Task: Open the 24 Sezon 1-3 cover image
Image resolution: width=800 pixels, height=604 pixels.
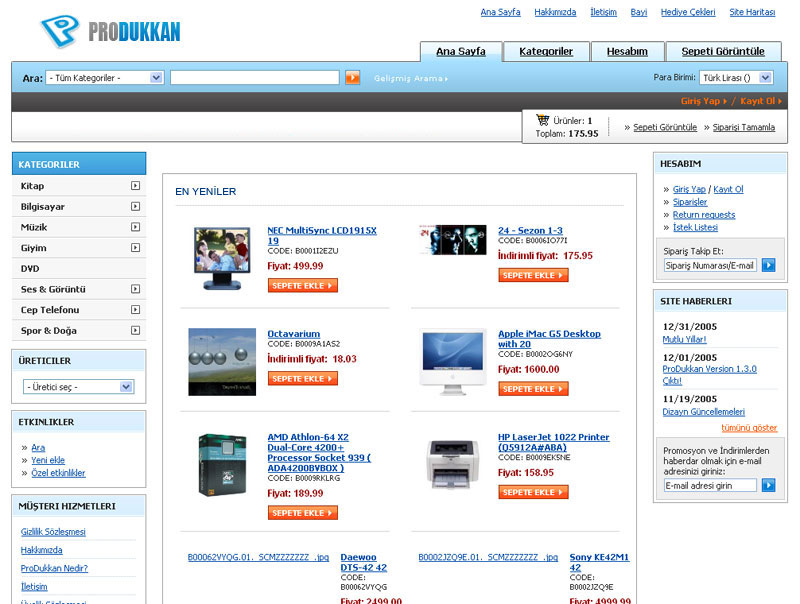Action: coord(453,240)
